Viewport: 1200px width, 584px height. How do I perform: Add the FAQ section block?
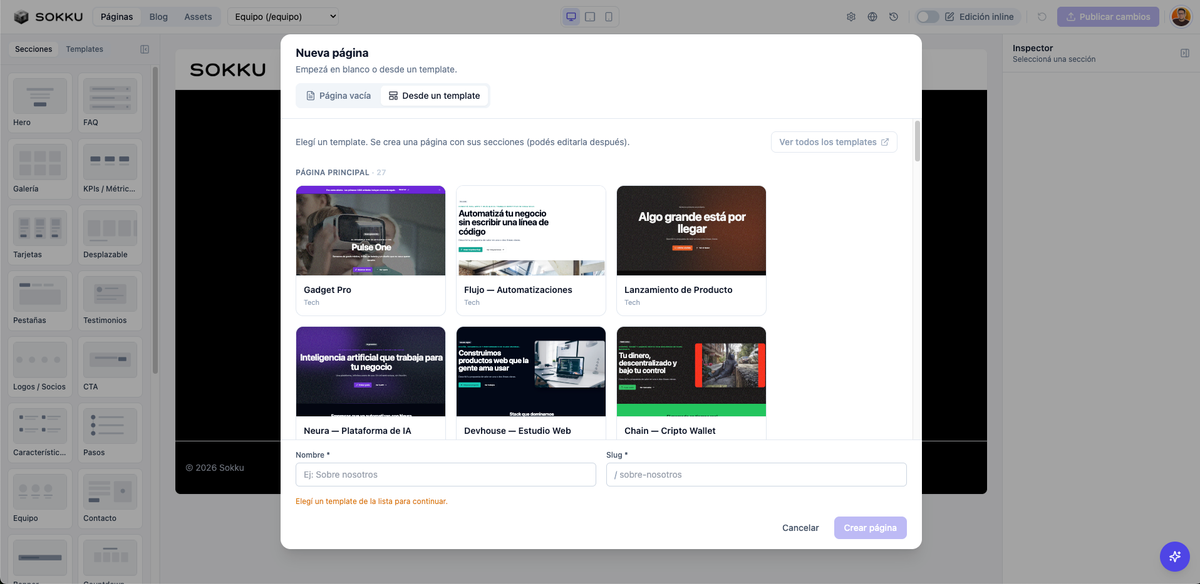point(110,102)
